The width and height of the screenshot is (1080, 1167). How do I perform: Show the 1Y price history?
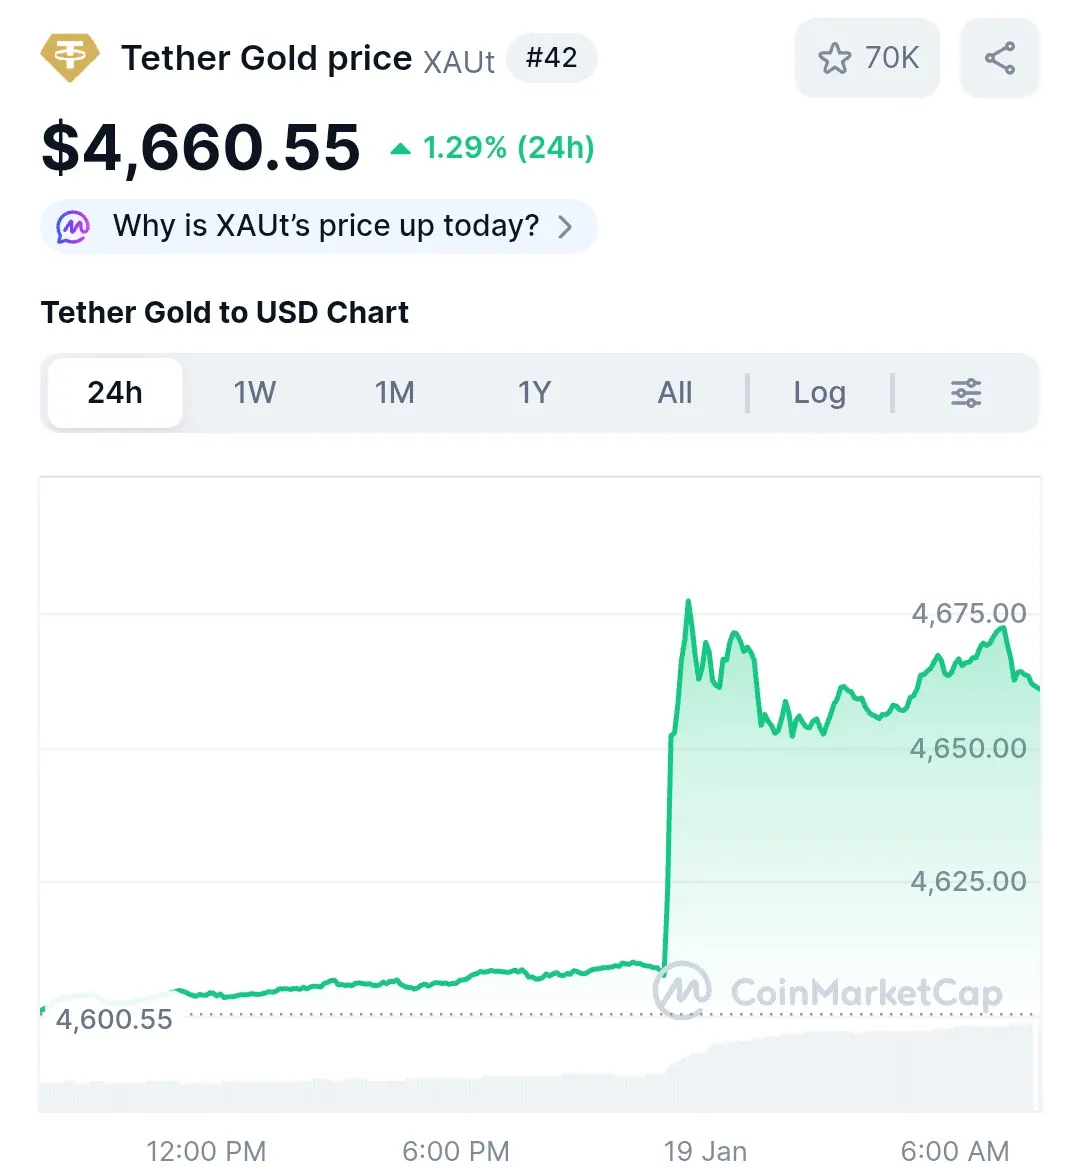[534, 392]
